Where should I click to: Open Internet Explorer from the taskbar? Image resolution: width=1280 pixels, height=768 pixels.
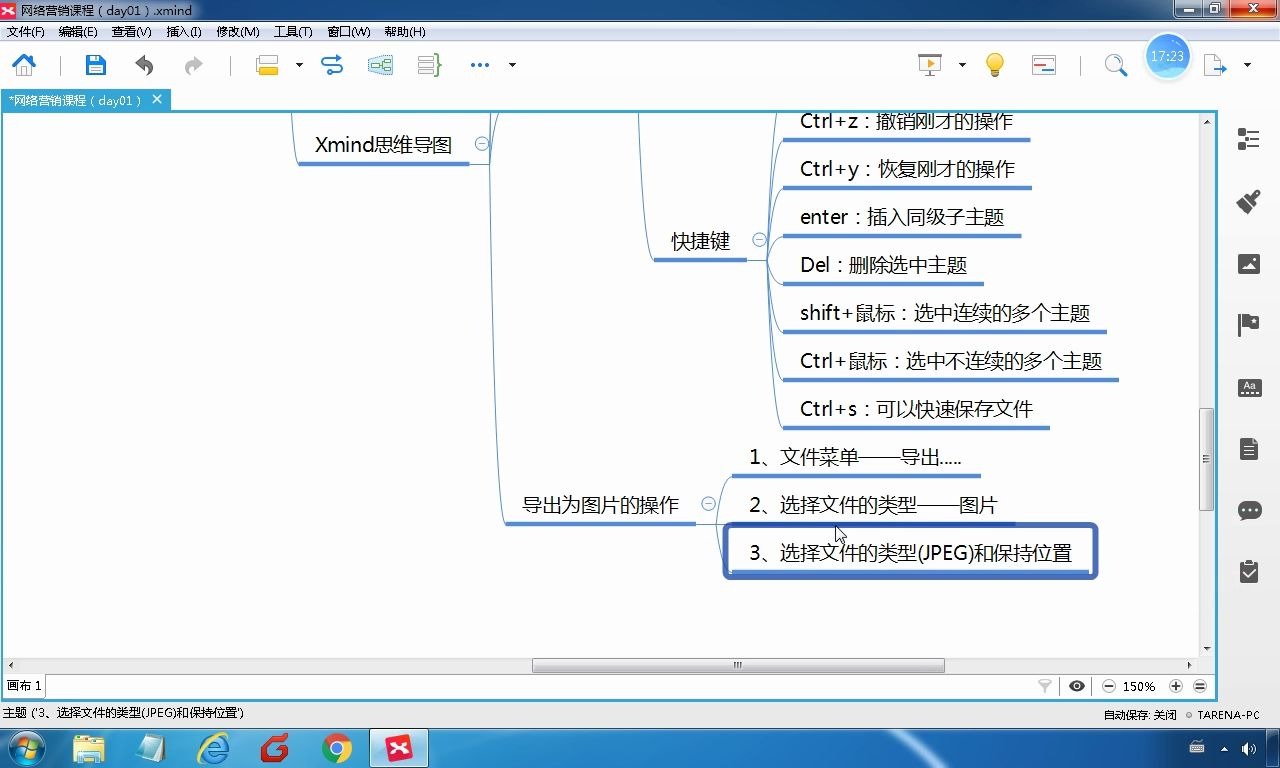213,748
